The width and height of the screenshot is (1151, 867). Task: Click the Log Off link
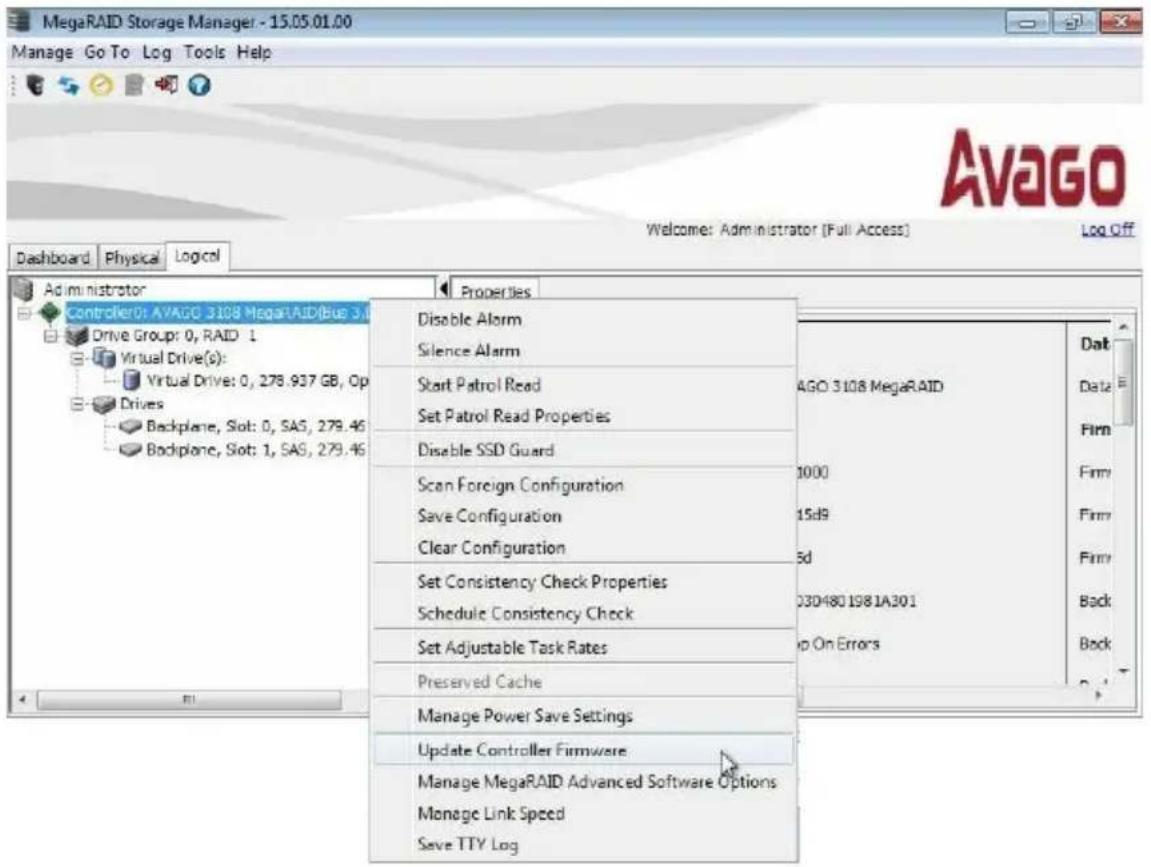point(1107,230)
